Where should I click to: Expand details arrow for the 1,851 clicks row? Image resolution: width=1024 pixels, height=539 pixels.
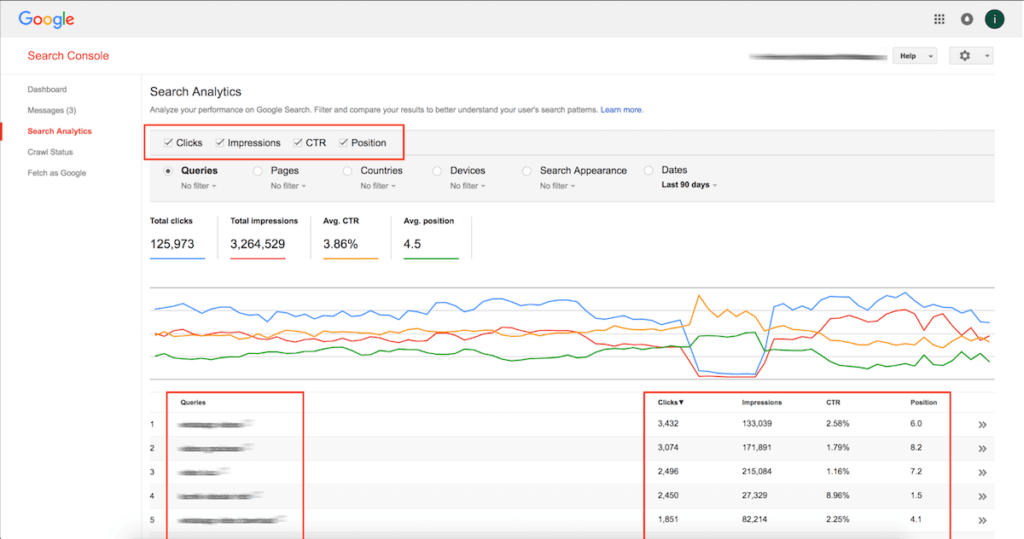(x=982, y=521)
